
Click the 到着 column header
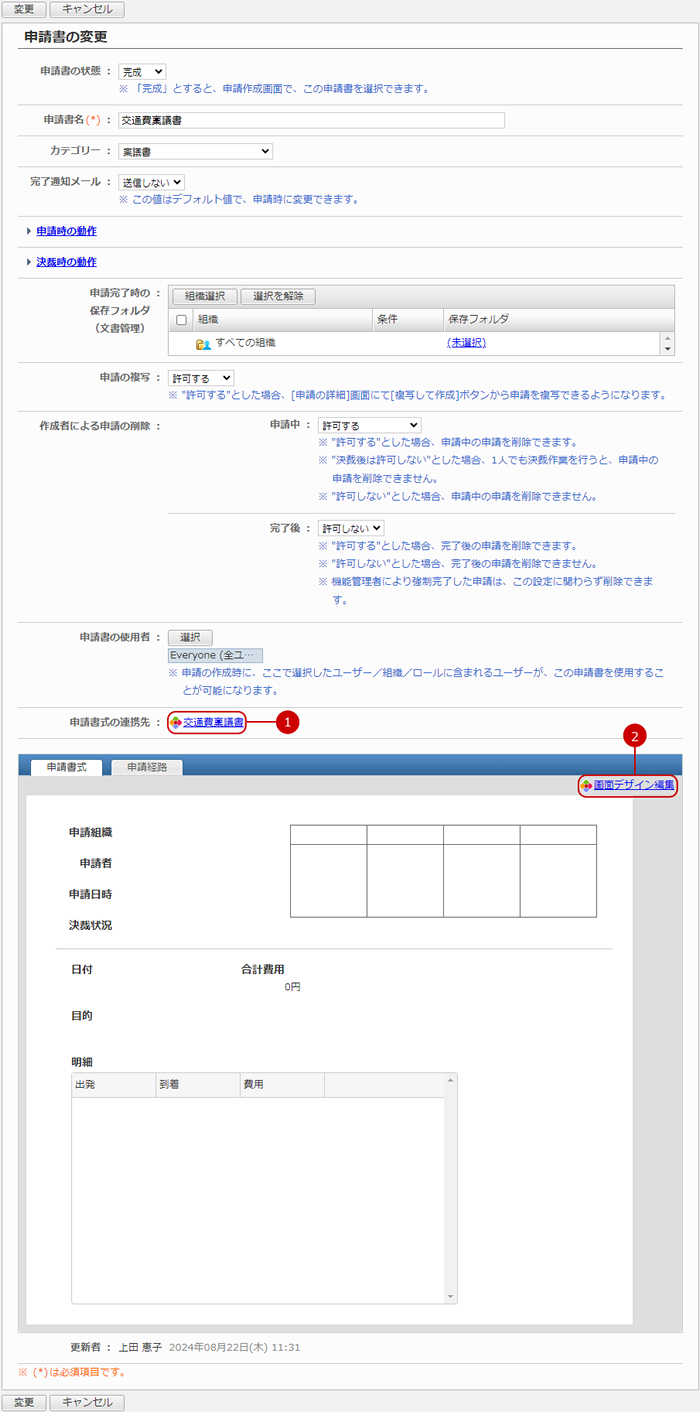pyautogui.click(x=196, y=1085)
